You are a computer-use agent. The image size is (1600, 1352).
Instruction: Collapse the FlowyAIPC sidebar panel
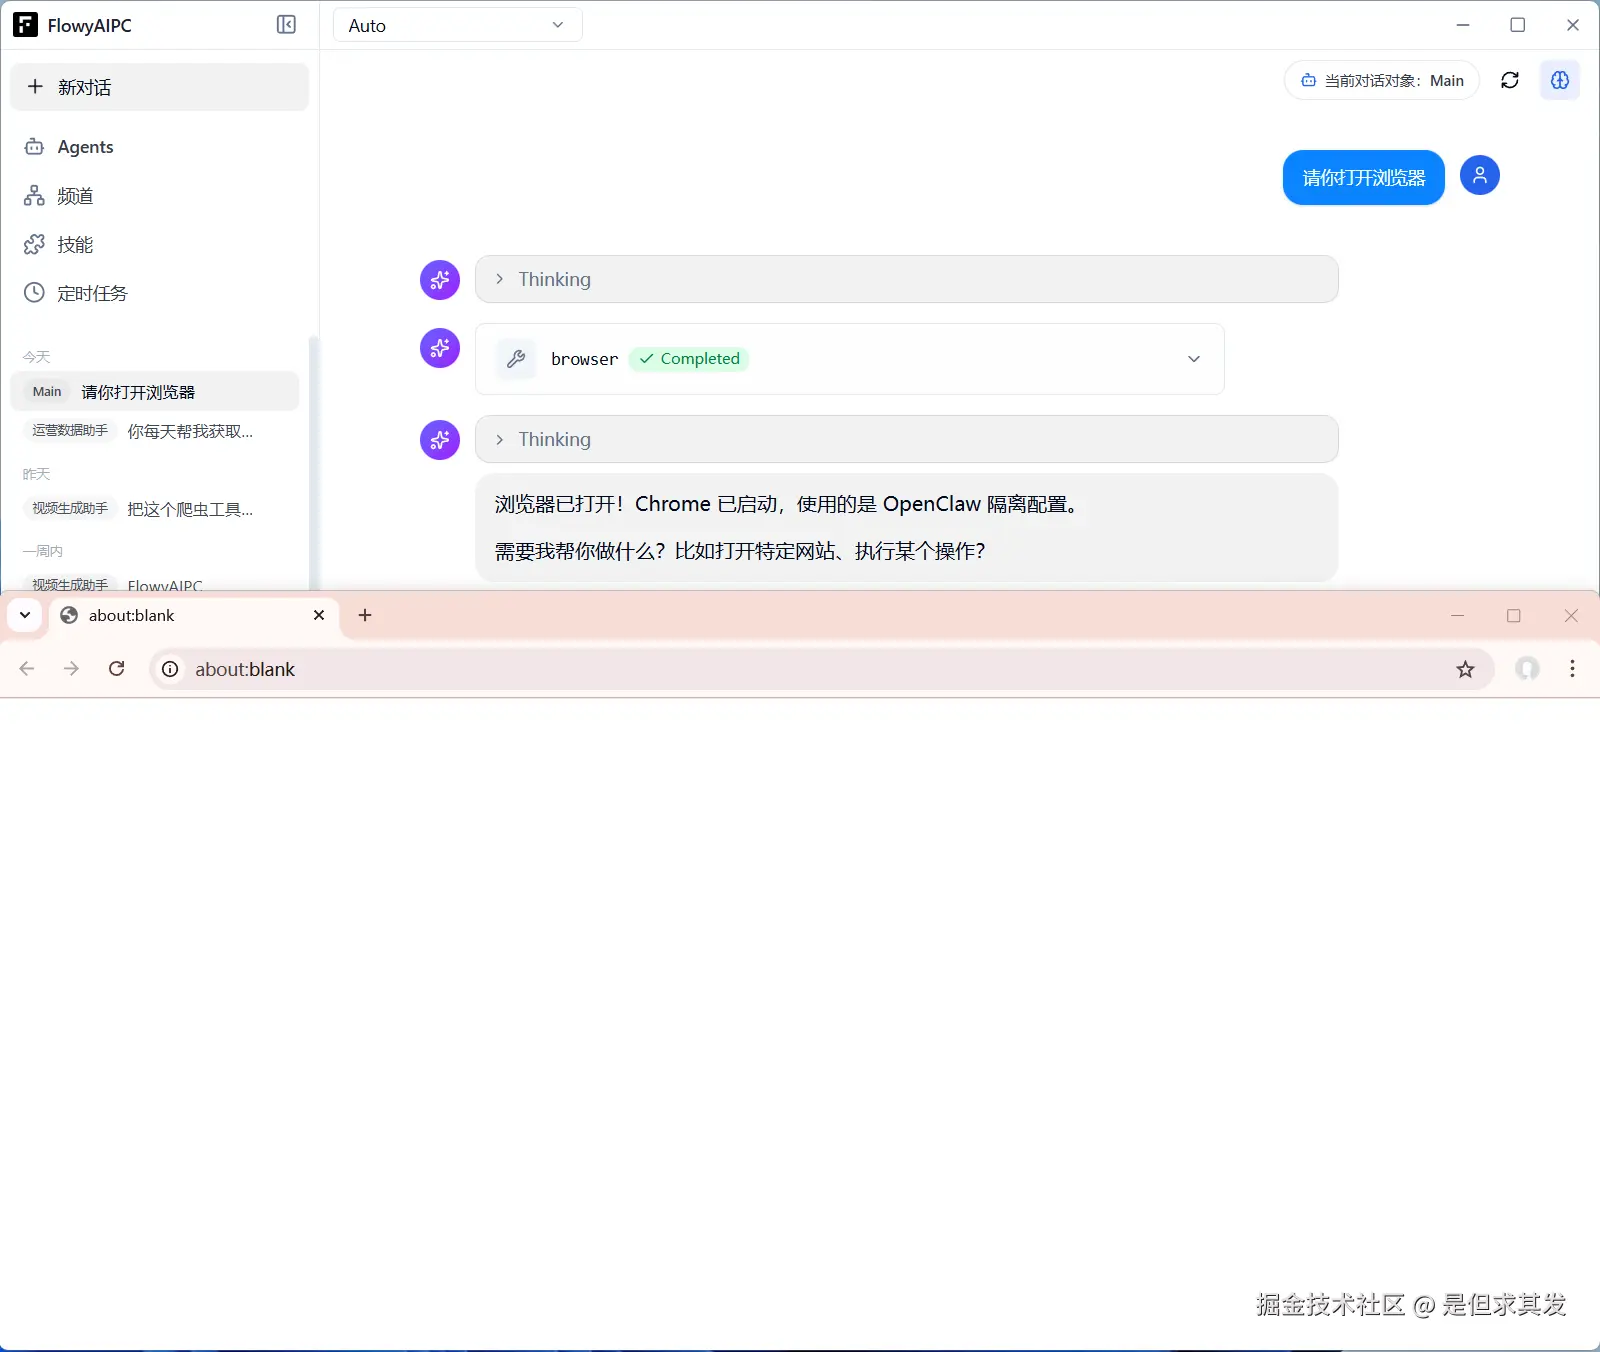tap(286, 25)
